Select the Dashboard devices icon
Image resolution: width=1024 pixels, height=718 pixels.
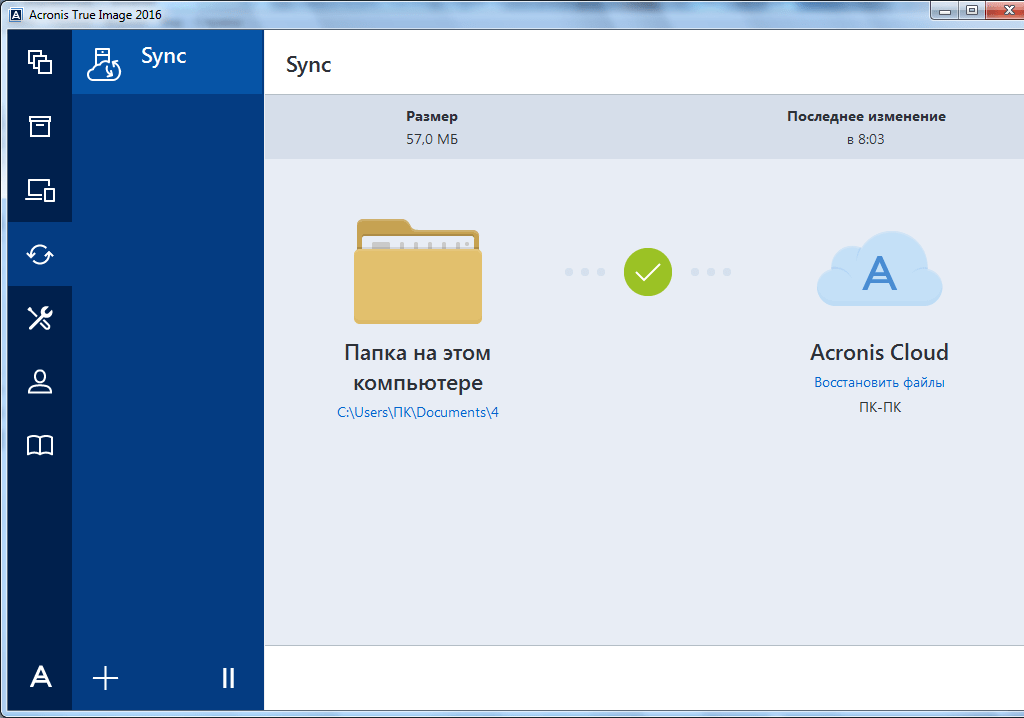coord(40,190)
